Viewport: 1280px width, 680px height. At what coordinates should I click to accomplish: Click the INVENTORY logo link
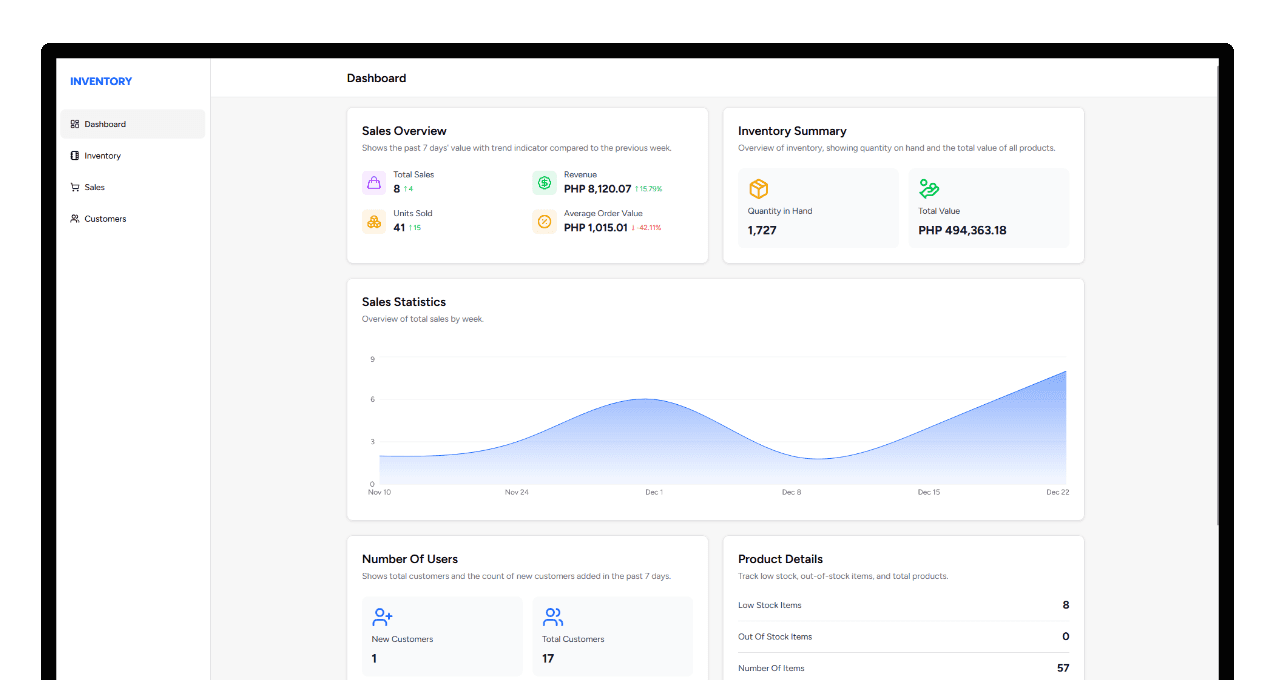click(101, 81)
